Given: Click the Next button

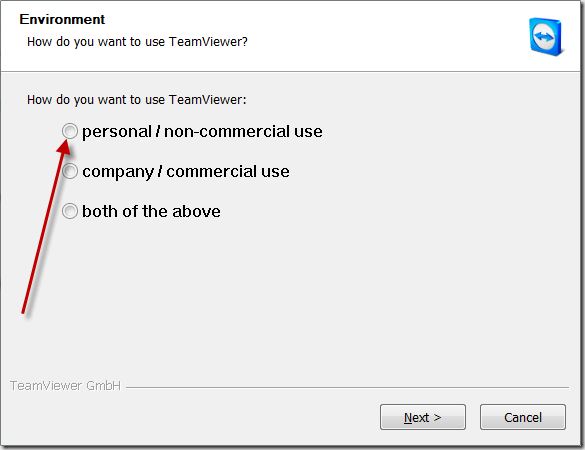Looking at the screenshot, I should coord(423,417).
